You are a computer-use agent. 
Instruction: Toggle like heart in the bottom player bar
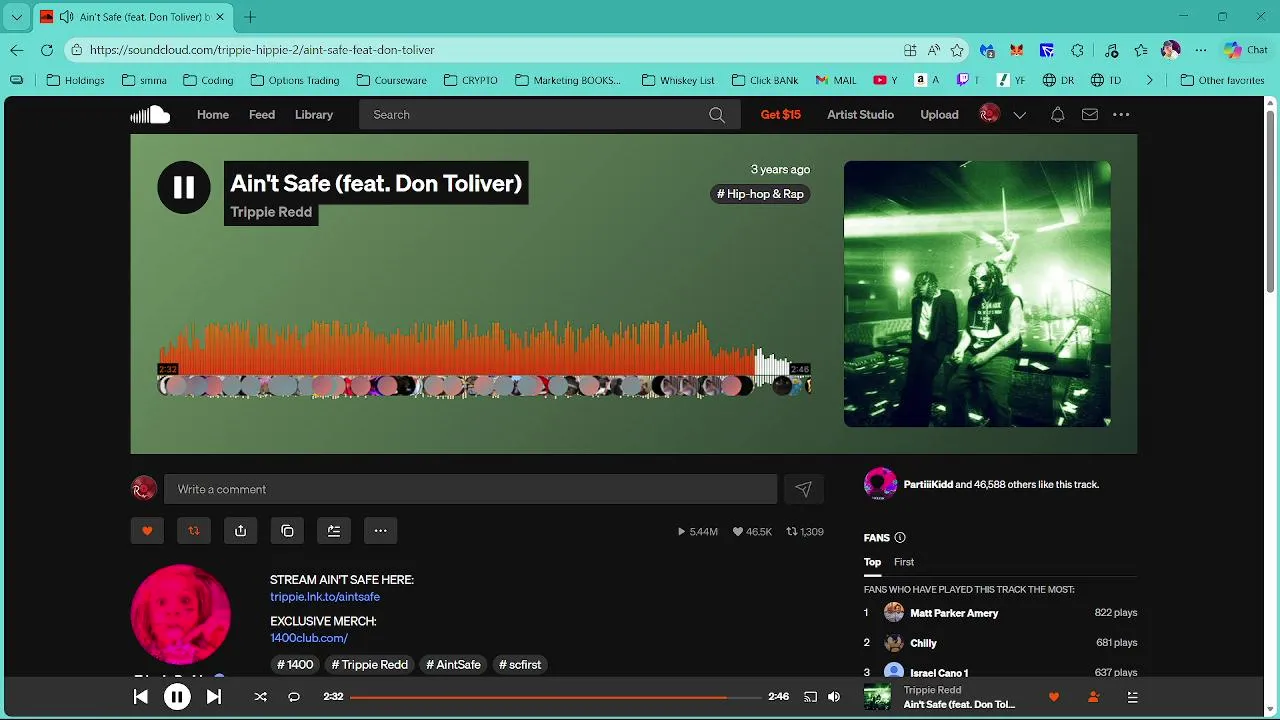point(1053,697)
